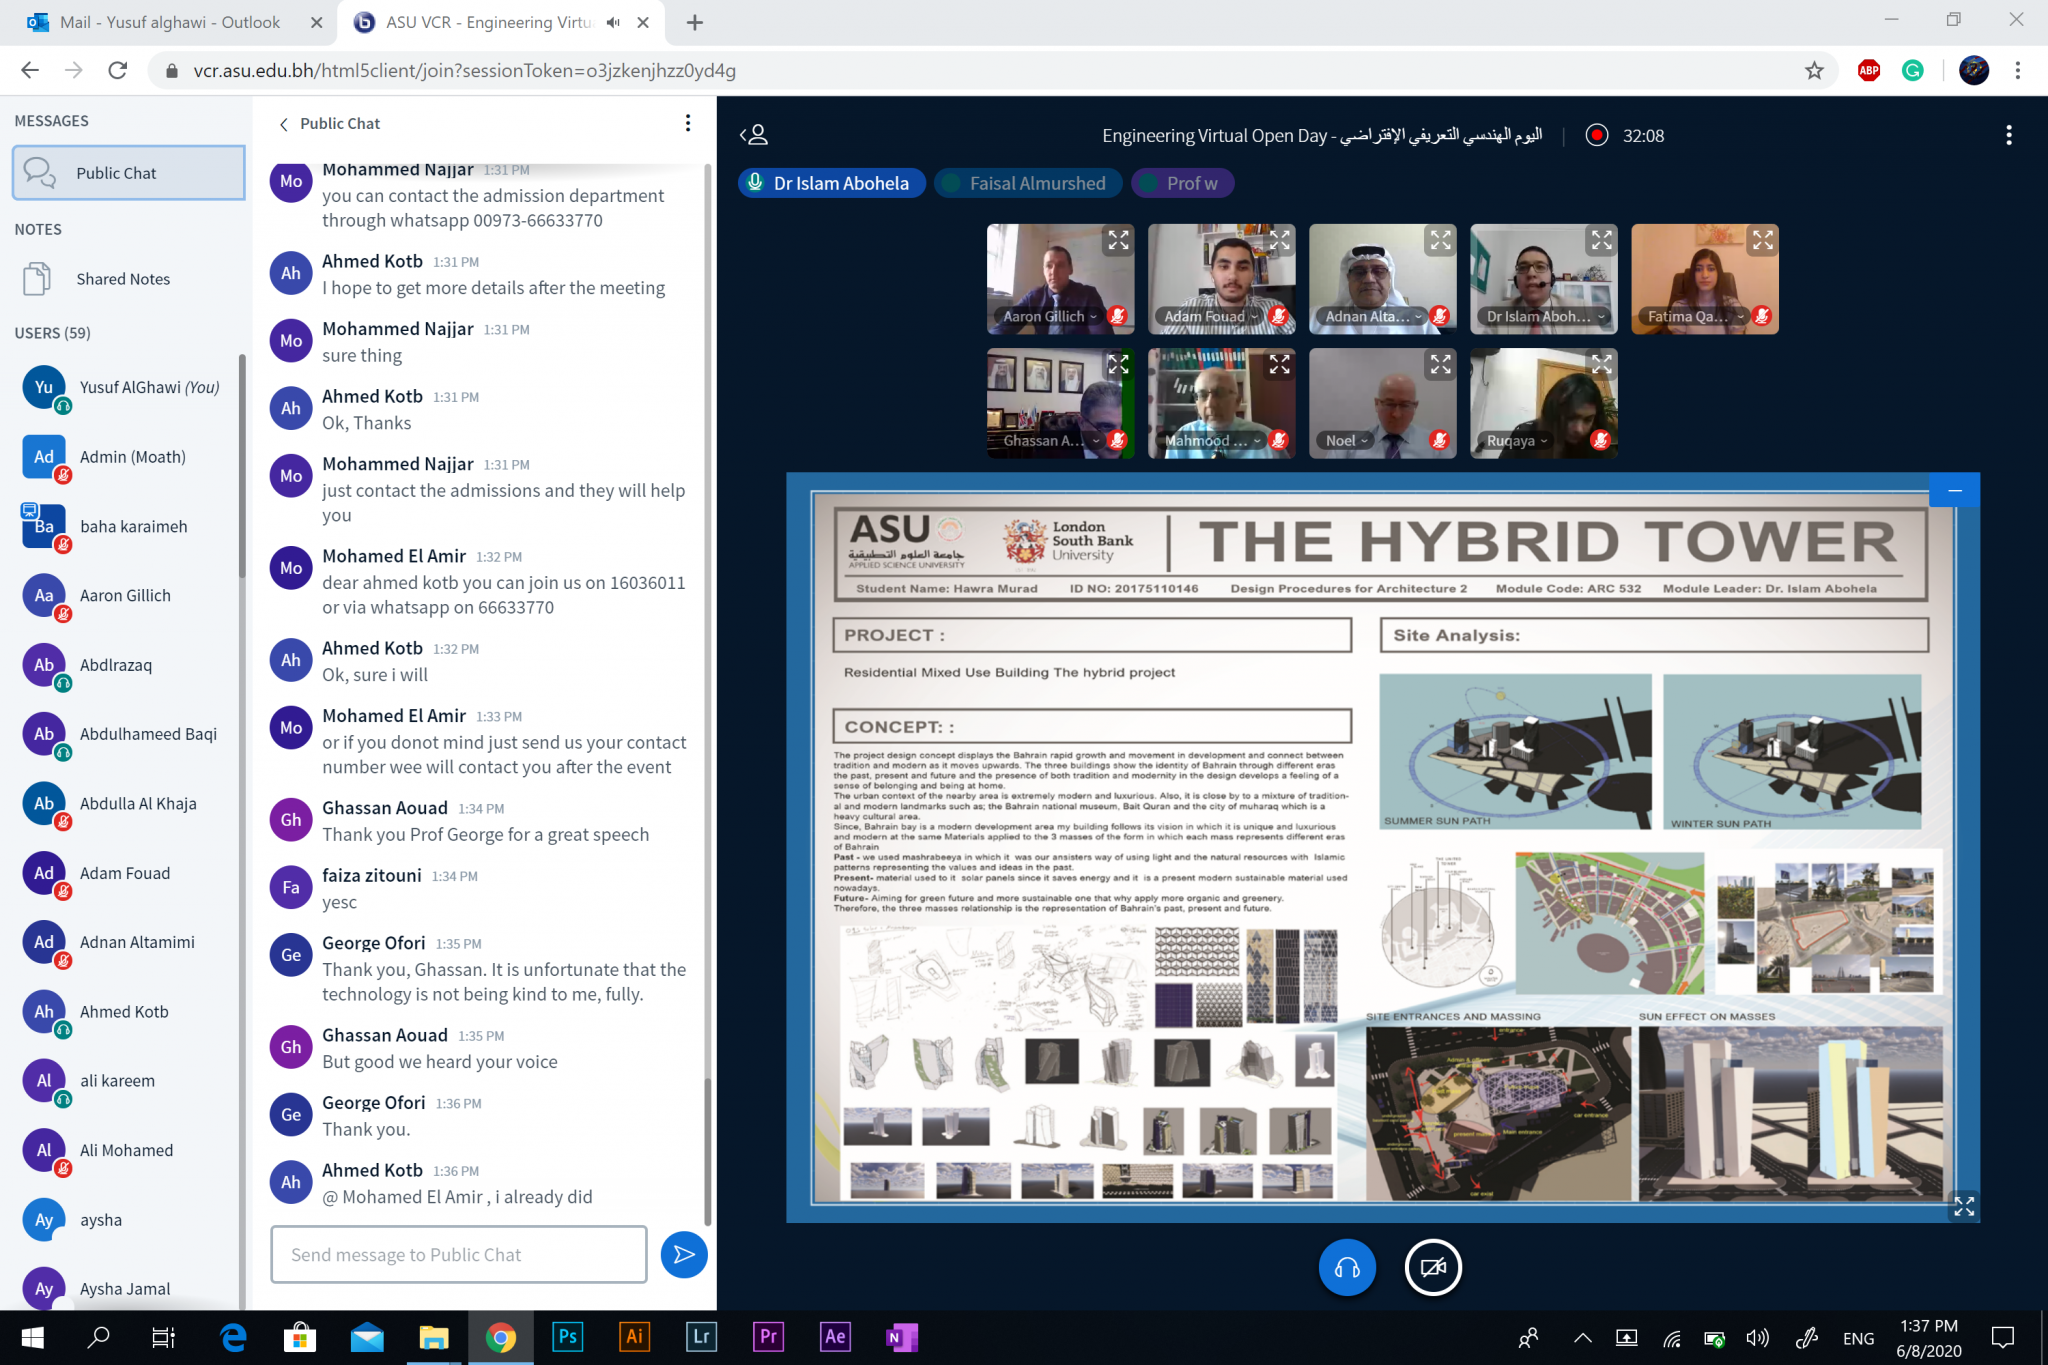This screenshot has height=1365, width=2048.
Task: Select user Yusuf AlGhawi (You)
Action: [125, 388]
